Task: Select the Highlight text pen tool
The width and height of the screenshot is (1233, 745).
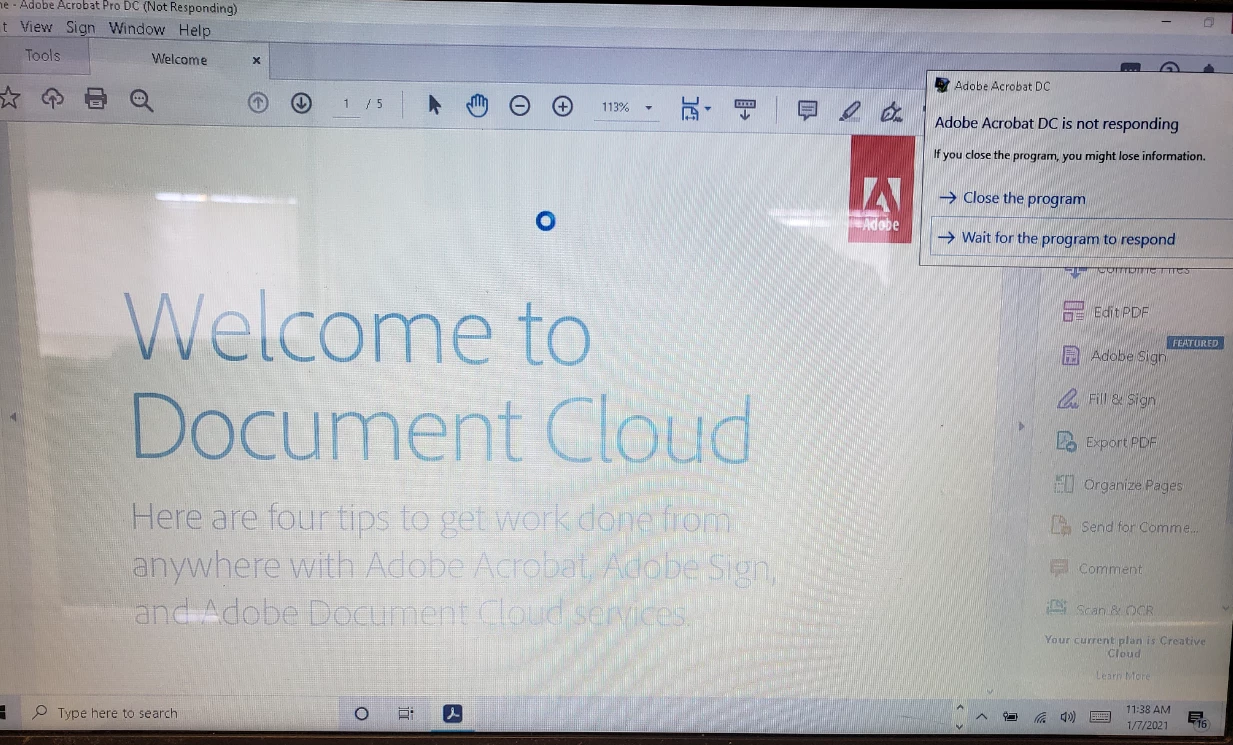Action: point(850,111)
